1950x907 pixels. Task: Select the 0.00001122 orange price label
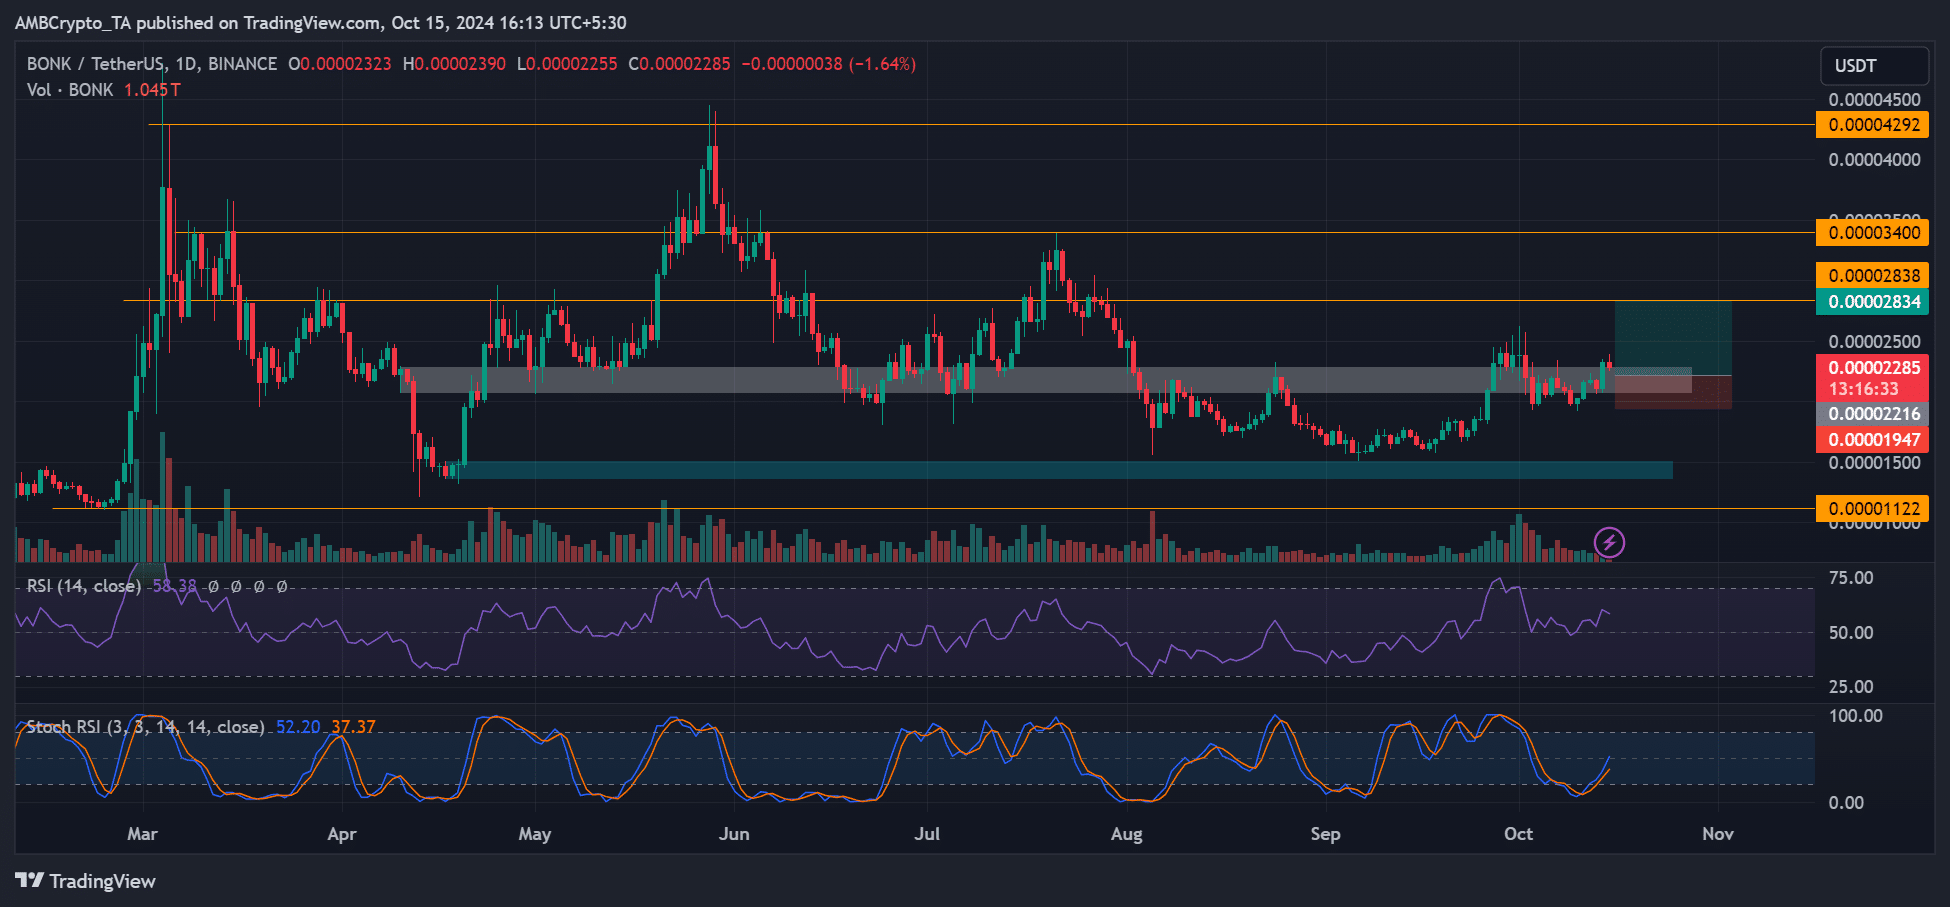[1872, 509]
